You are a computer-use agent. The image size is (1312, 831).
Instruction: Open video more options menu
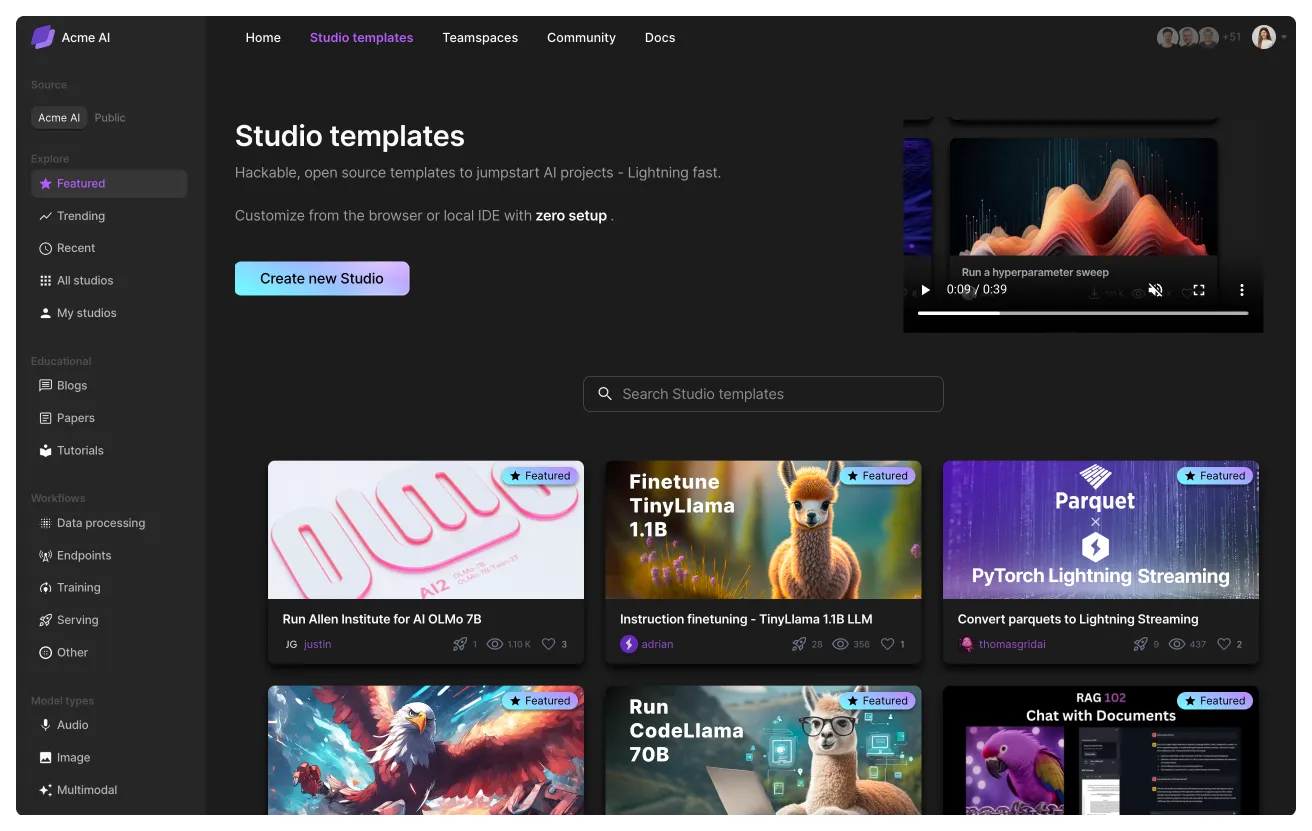(x=1242, y=290)
